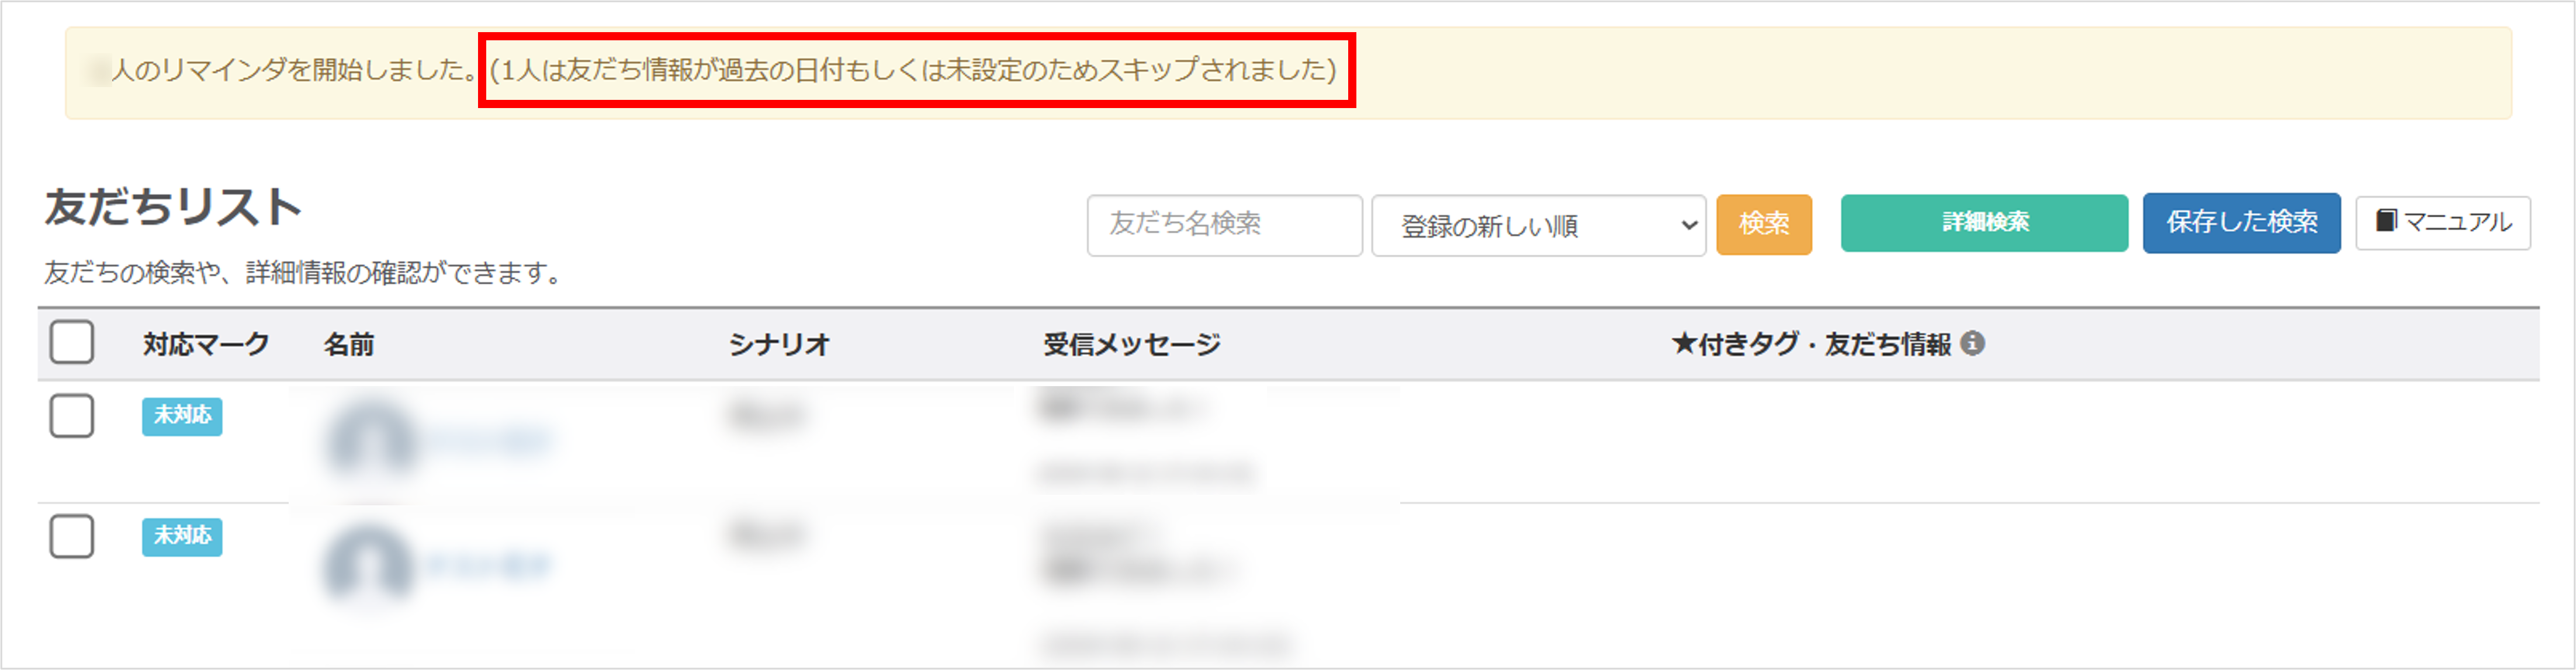Open the マニュアル book icon button
Viewport: 2576px width, 670px height.
2443,222
